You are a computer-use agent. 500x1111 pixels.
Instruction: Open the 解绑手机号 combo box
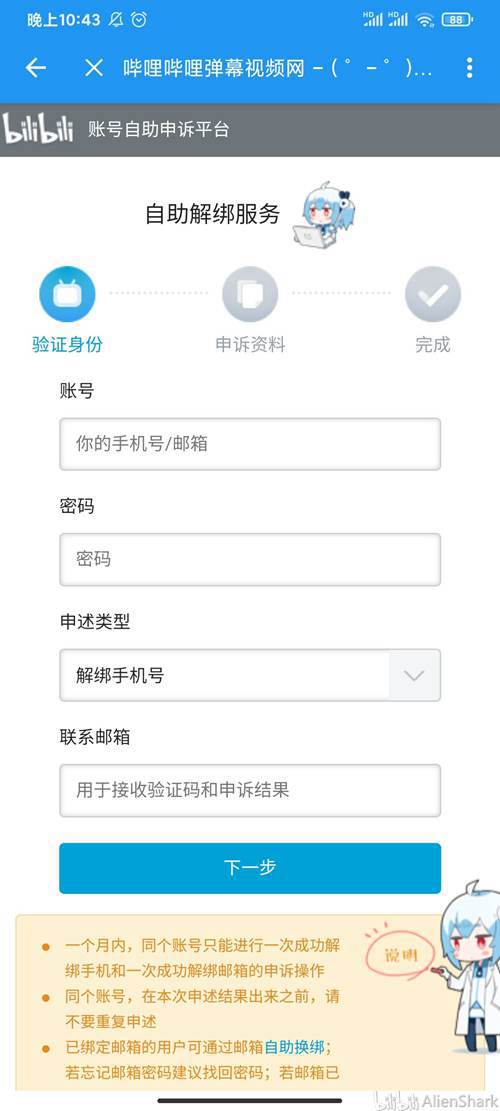tap(249, 675)
